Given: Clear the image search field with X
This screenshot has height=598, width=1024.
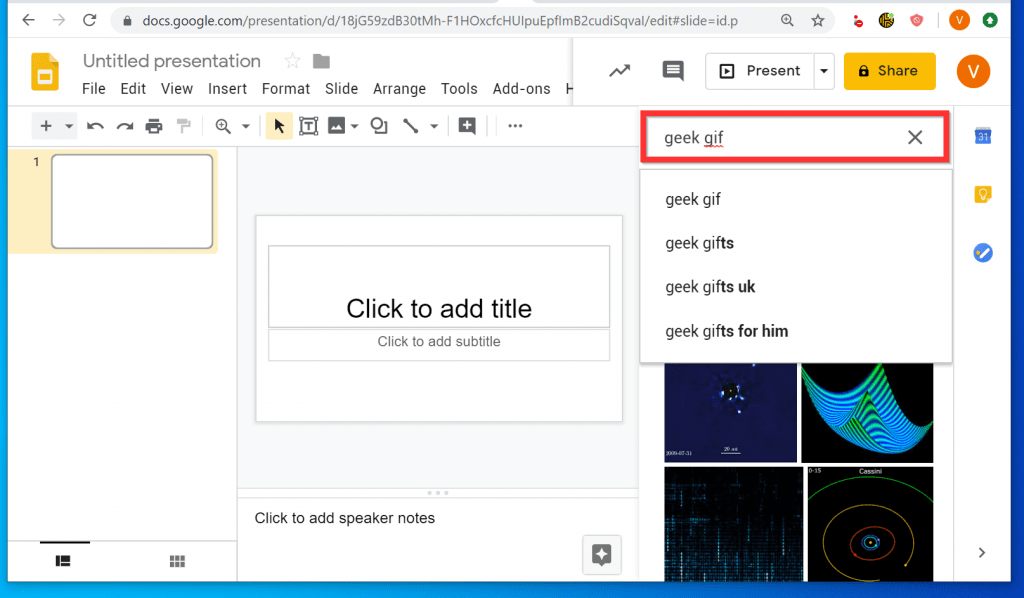Looking at the screenshot, I should (x=915, y=138).
